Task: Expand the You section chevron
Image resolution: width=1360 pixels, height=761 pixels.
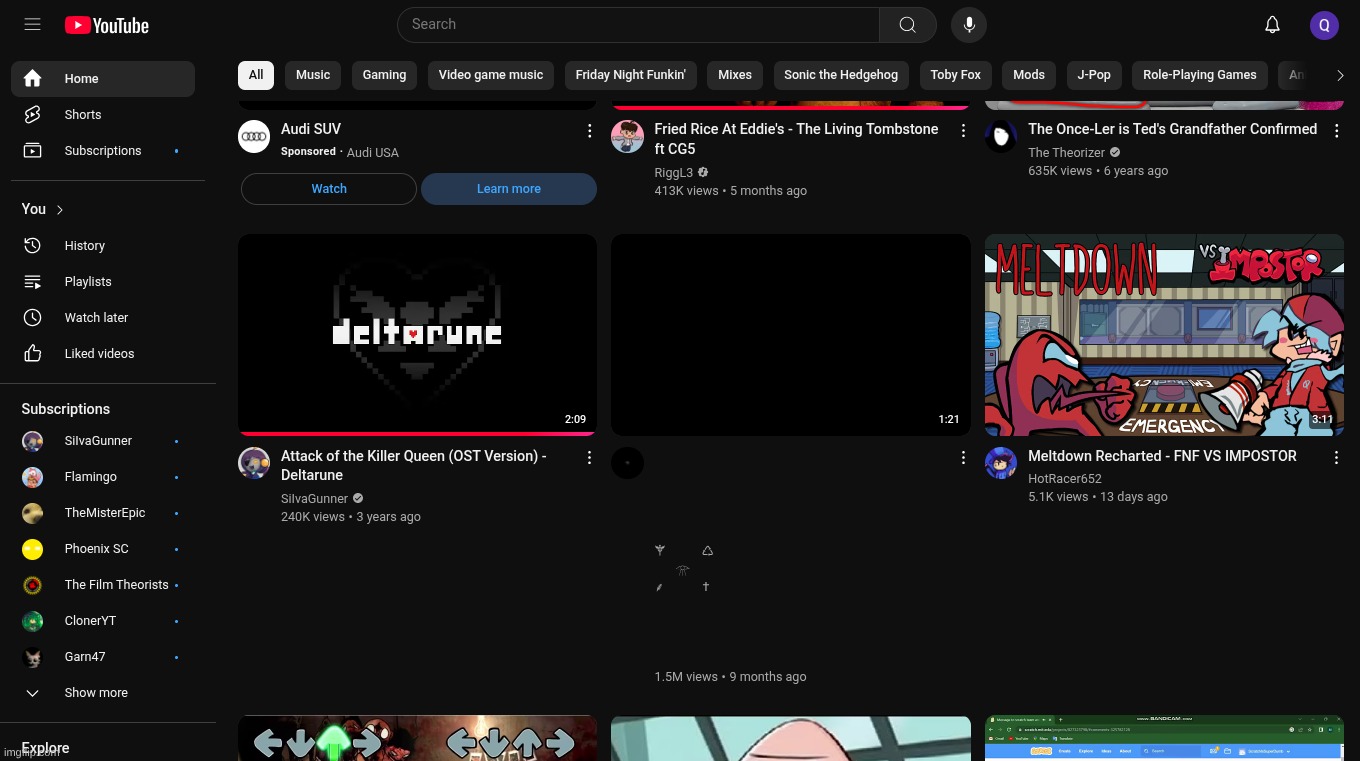Action: [60, 210]
